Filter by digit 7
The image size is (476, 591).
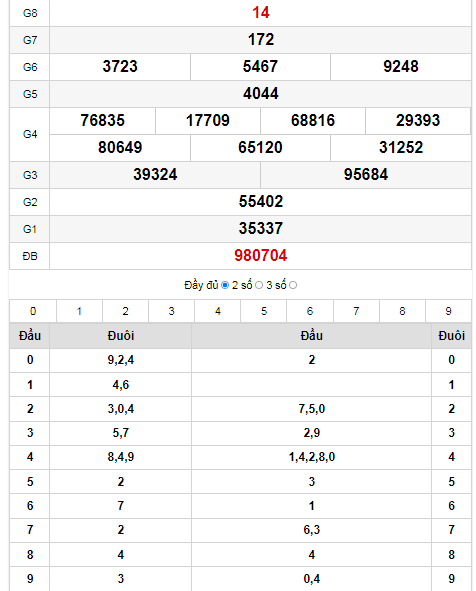356,311
